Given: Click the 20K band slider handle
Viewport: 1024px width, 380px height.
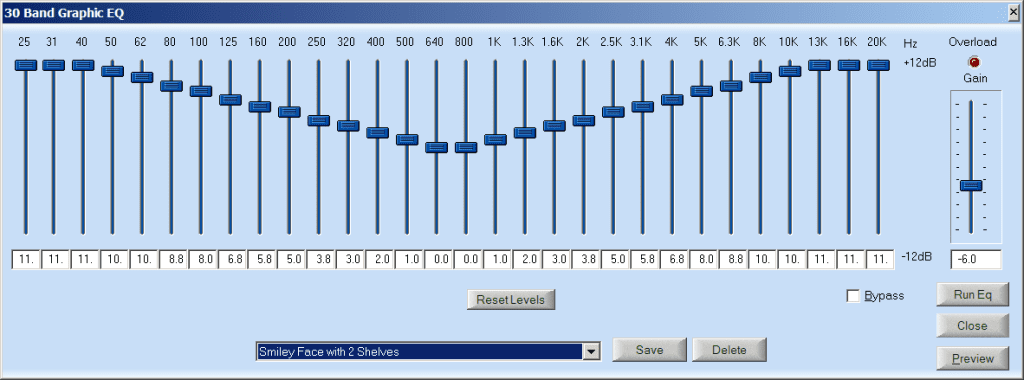Looking at the screenshot, I should point(878,65).
